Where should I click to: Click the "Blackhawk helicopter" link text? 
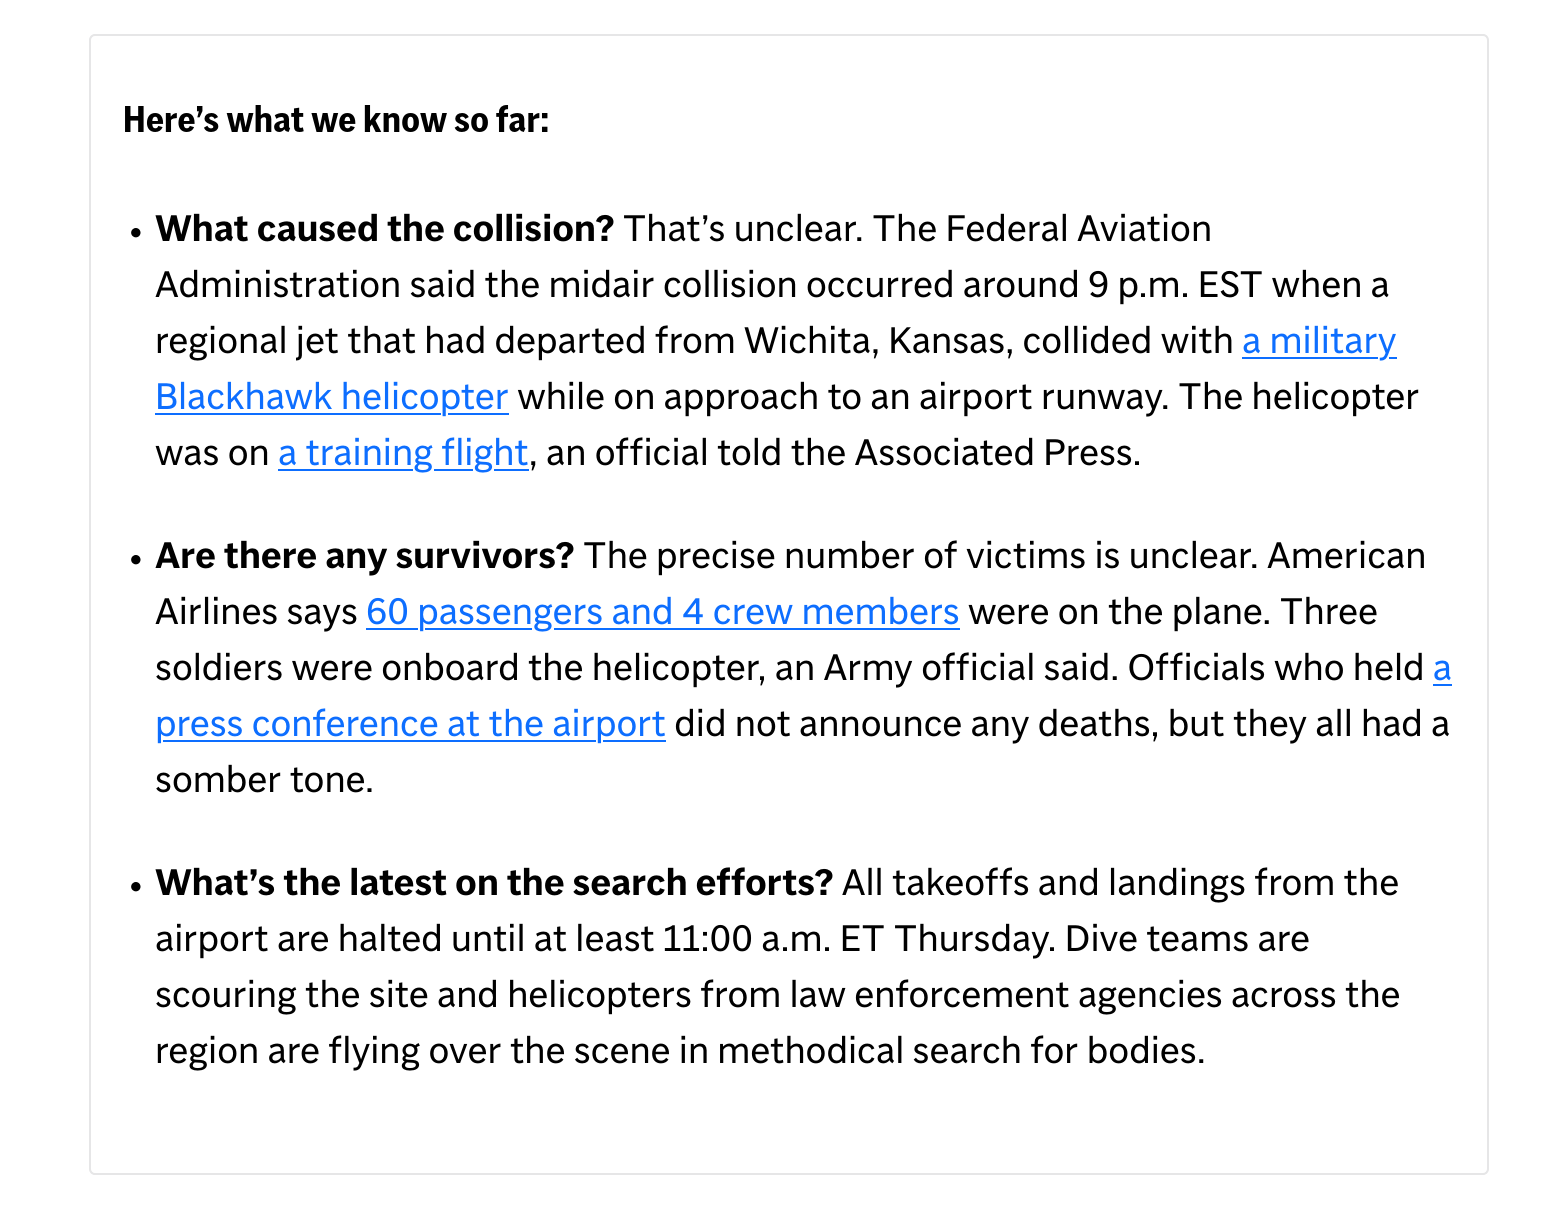pyautogui.click(x=331, y=397)
